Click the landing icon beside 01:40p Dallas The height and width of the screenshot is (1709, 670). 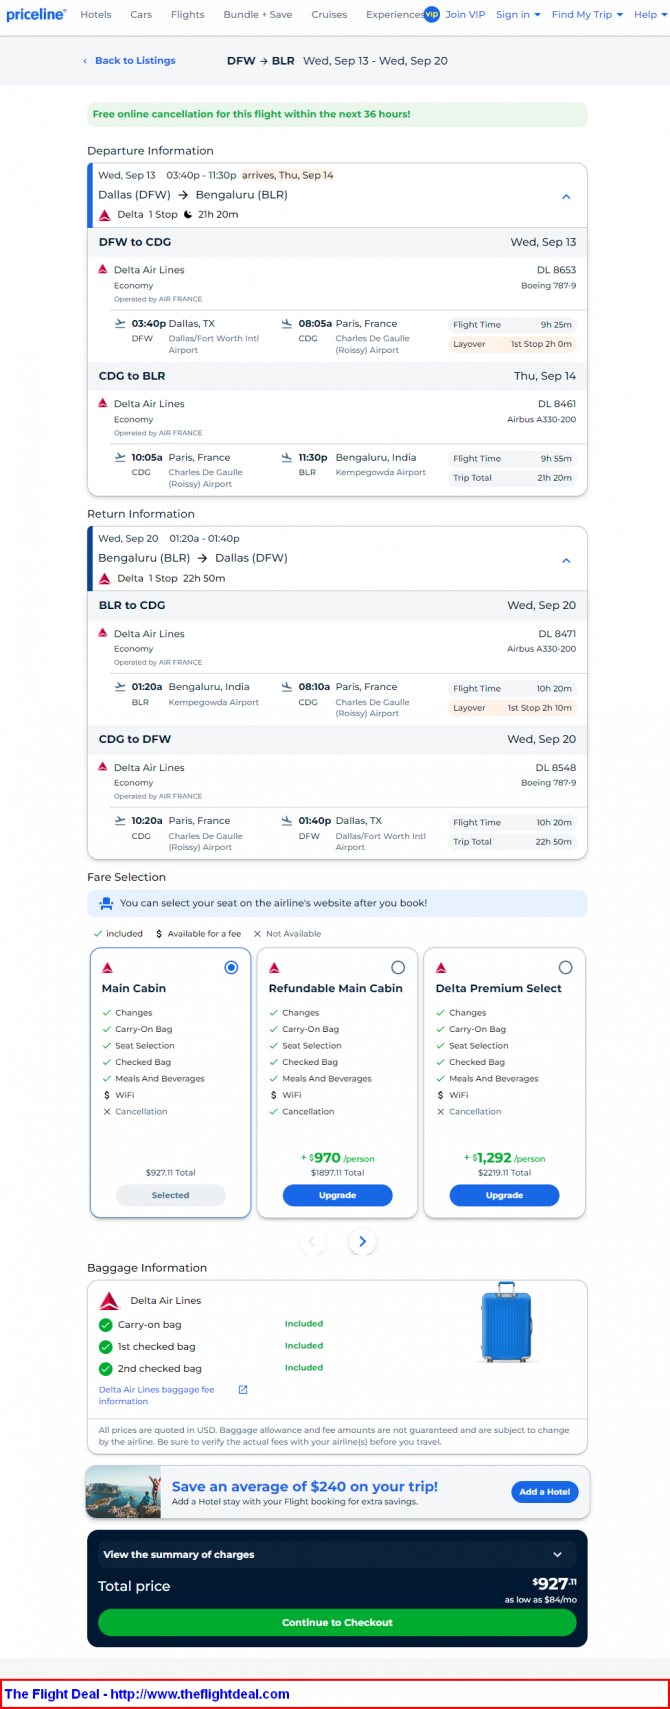click(287, 821)
